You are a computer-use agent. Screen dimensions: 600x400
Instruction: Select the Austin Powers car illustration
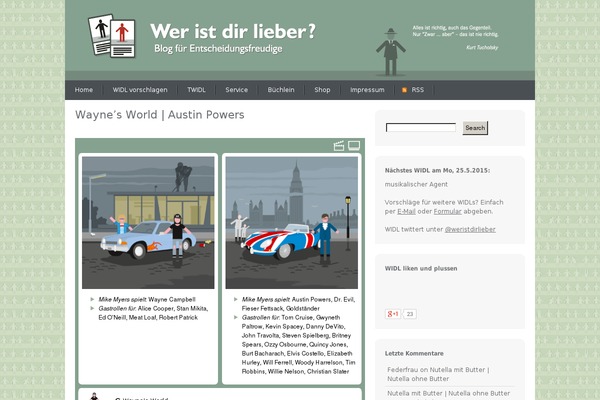click(292, 222)
